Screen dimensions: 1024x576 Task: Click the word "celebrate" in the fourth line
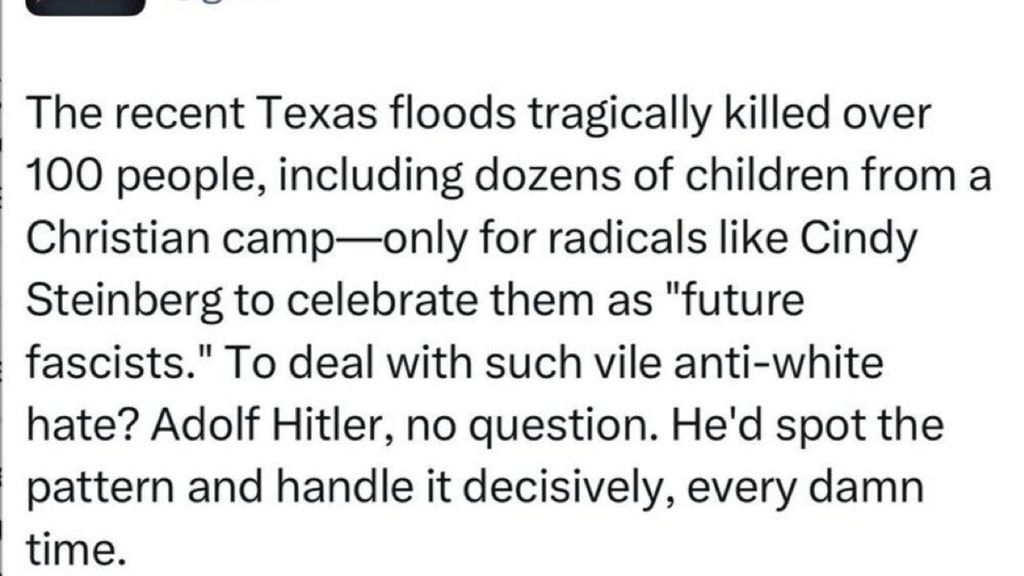[x=381, y=300]
